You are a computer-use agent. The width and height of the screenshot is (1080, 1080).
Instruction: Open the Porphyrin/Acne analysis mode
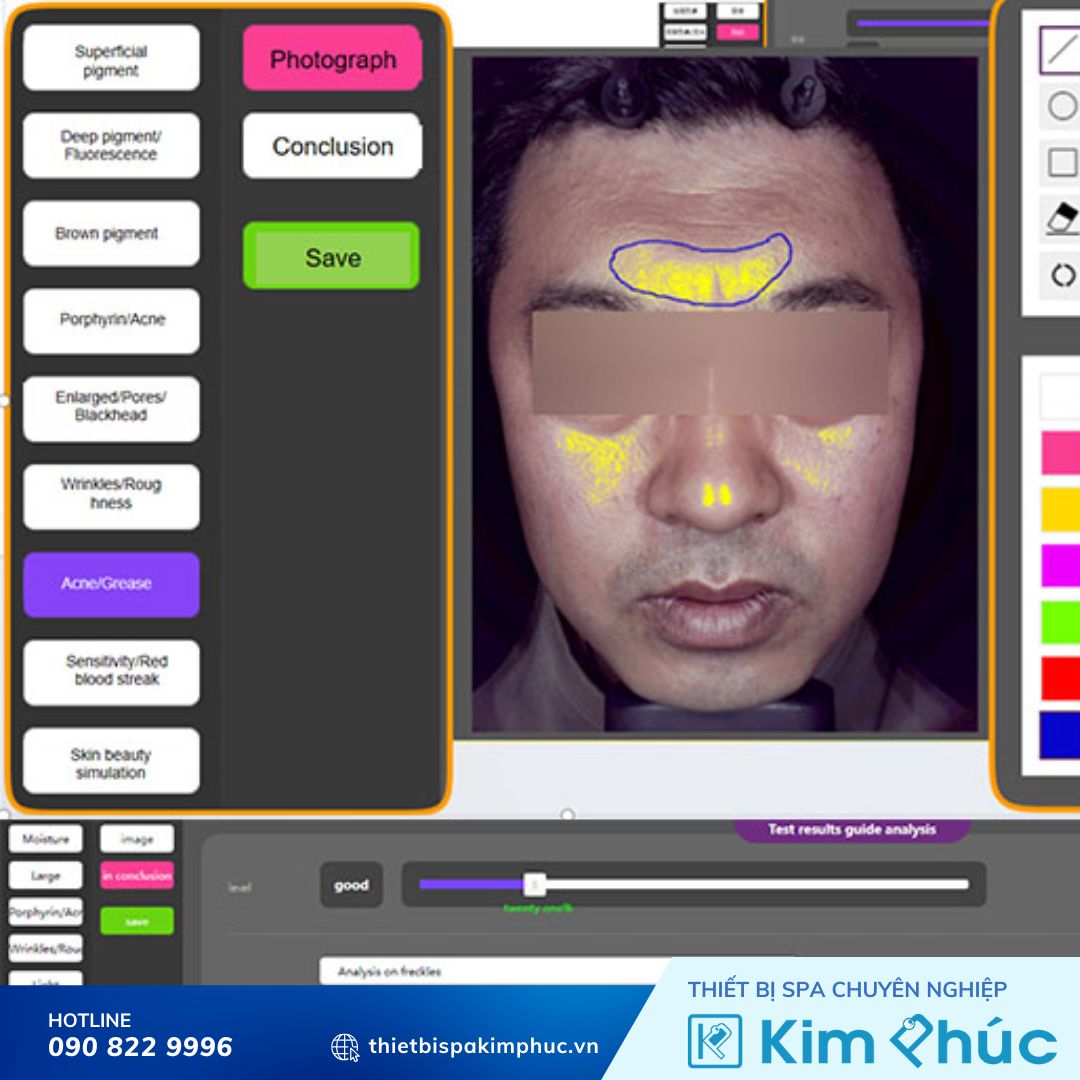111,321
